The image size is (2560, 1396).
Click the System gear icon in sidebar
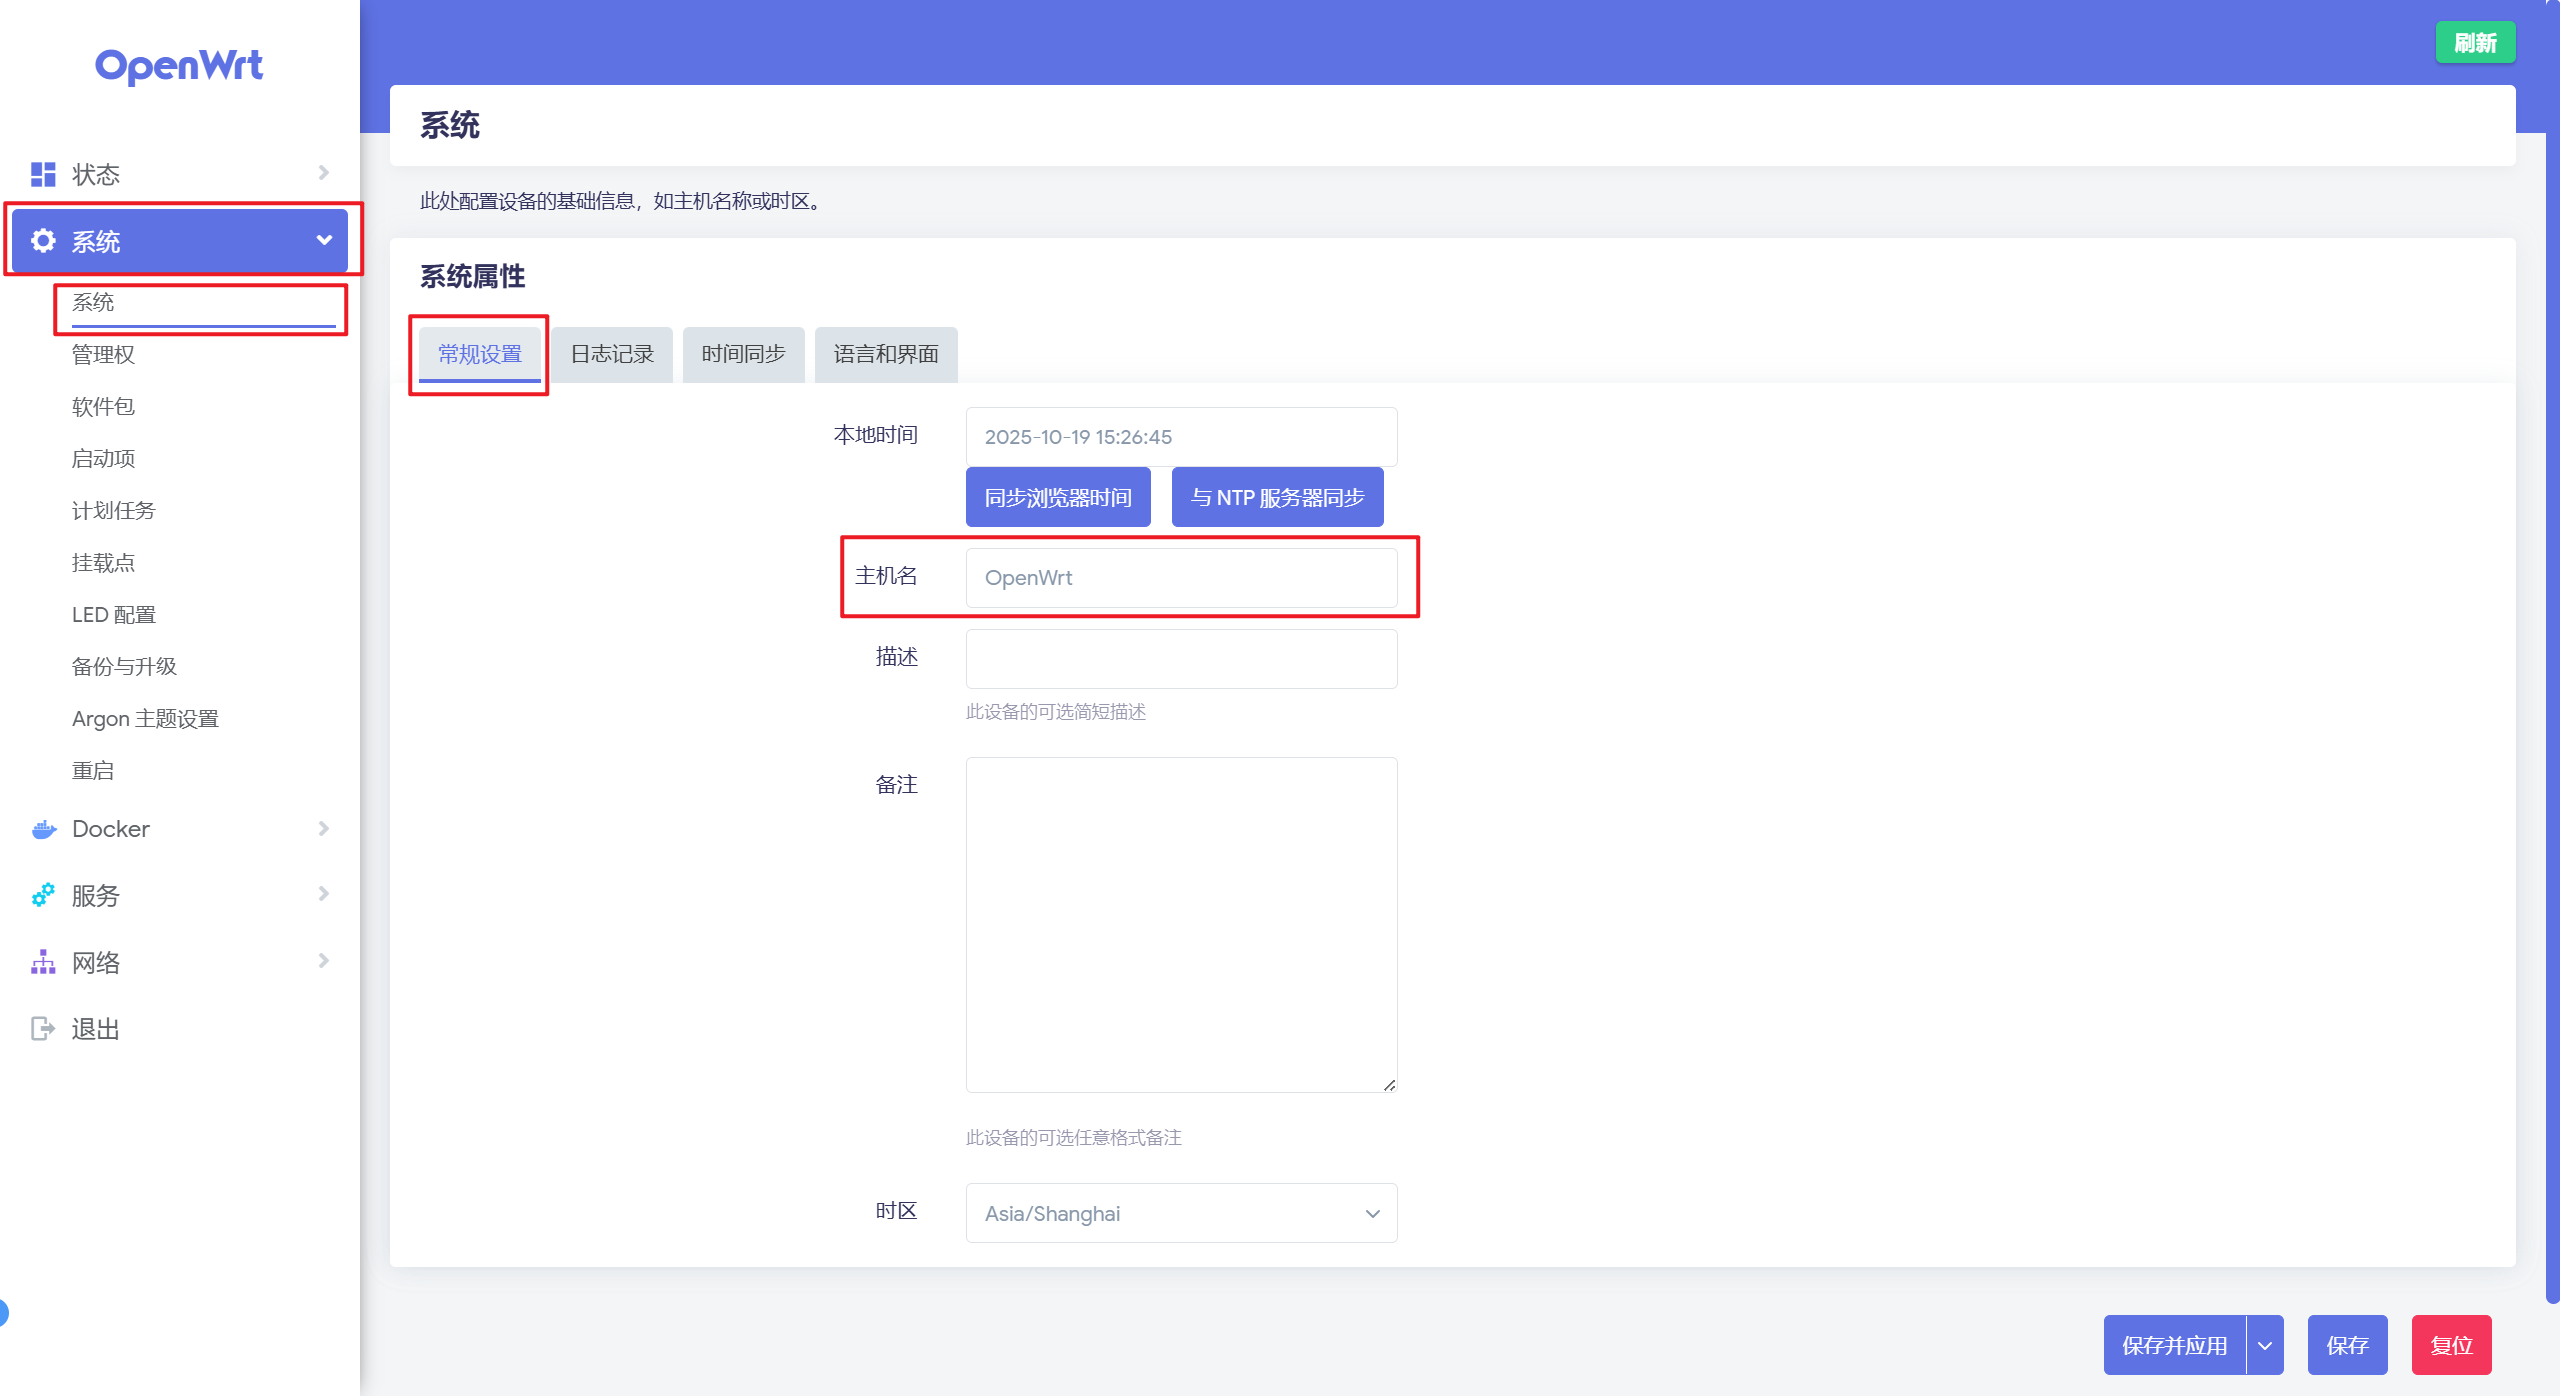pos(43,241)
